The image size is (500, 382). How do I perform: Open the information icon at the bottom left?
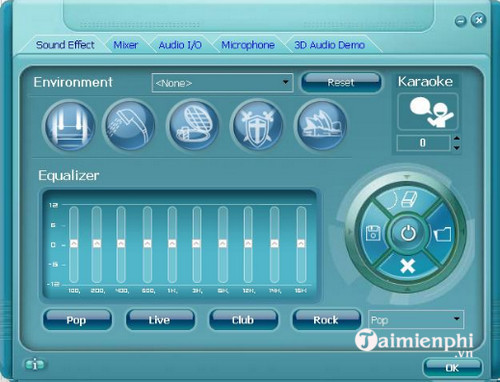coord(35,365)
